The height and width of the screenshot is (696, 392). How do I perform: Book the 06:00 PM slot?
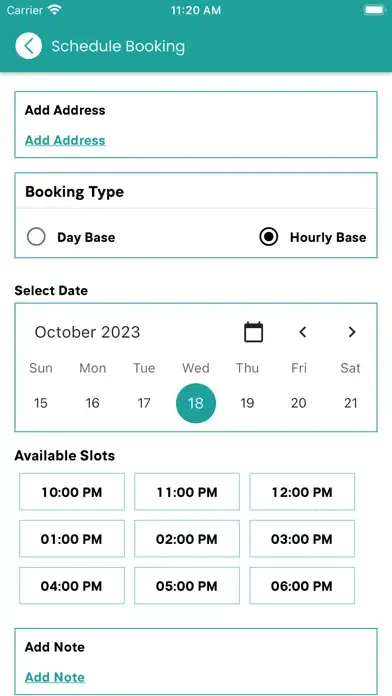pos(302,586)
